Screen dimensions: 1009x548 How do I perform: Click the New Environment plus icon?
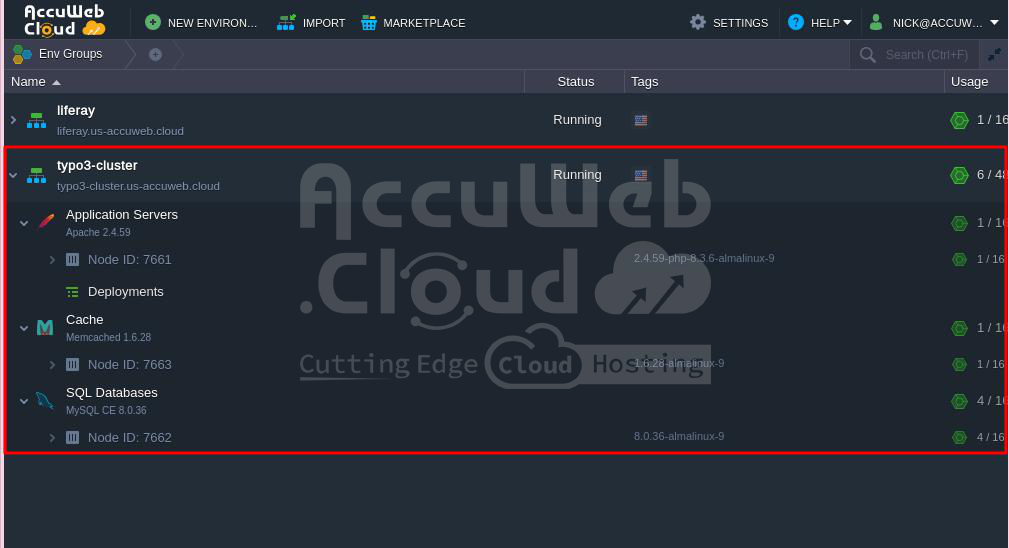point(152,22)
